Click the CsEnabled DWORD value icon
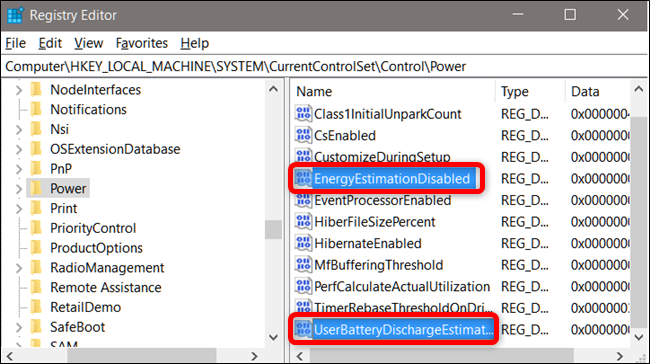Screen dimensions: 650x364 pyautogui.click(x=303, y=135)
